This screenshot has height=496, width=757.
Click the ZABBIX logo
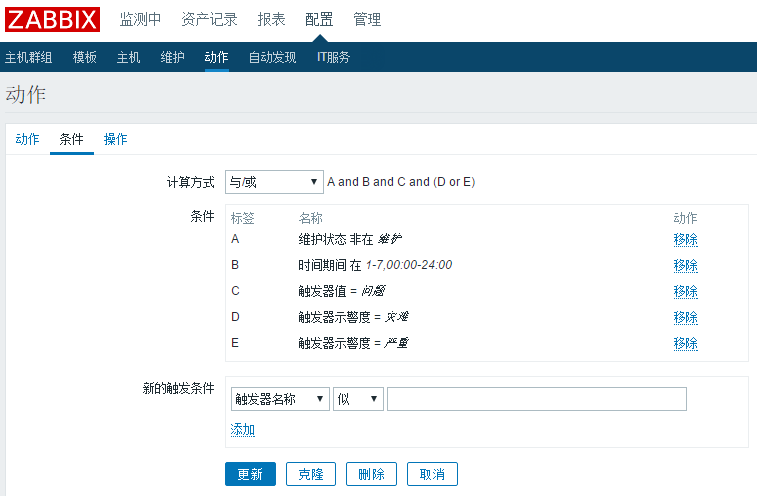(53, 20)
